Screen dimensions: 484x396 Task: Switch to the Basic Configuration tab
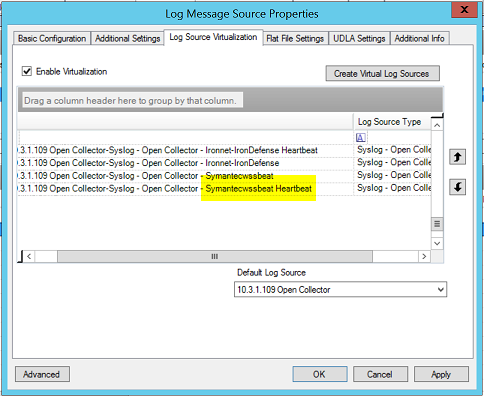coord(52,39)
